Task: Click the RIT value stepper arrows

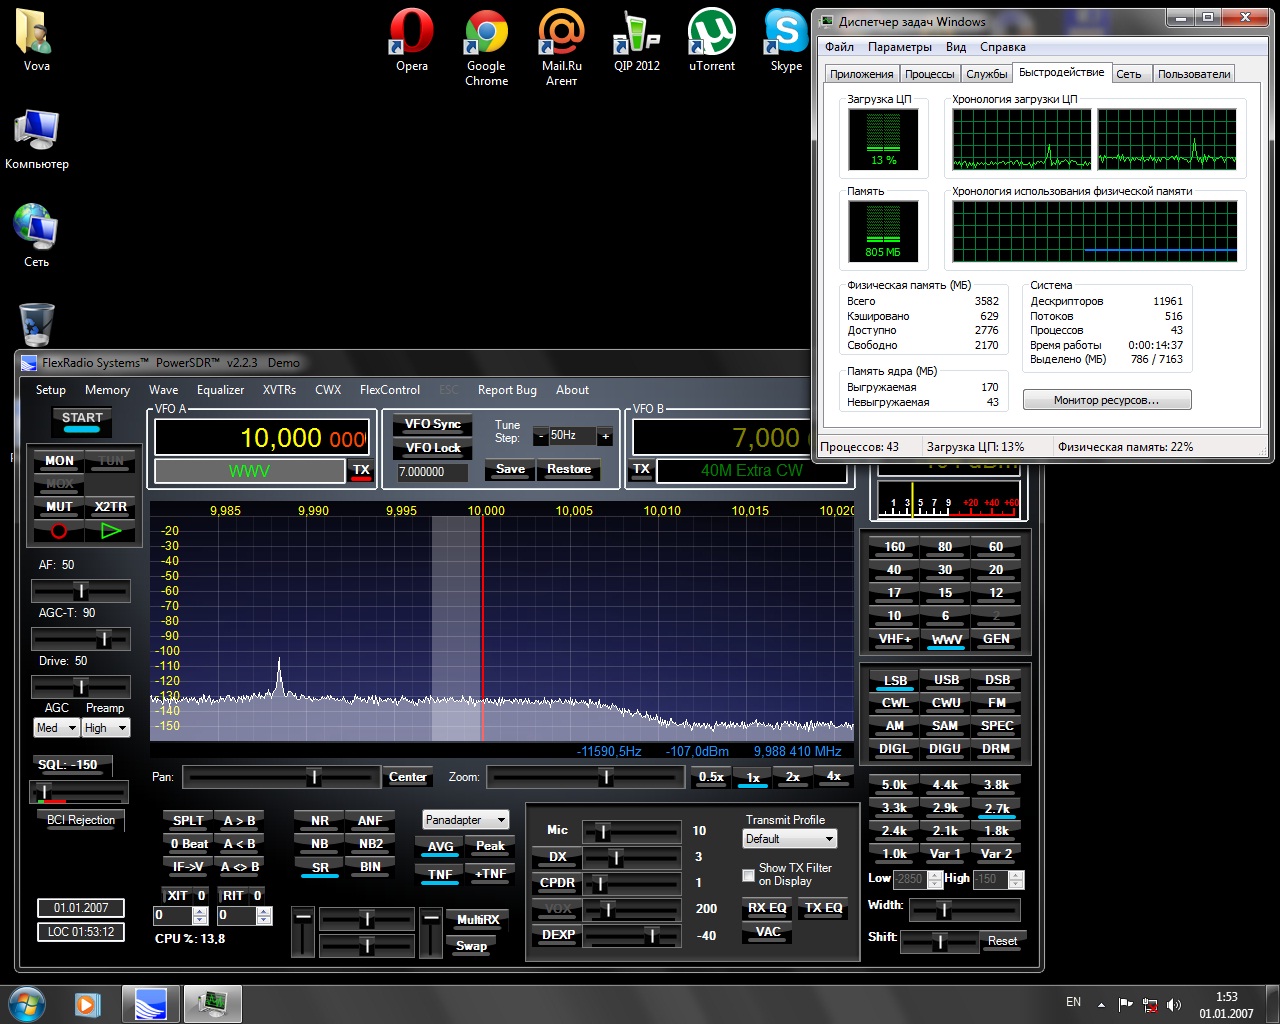Action: coord(264,916)
